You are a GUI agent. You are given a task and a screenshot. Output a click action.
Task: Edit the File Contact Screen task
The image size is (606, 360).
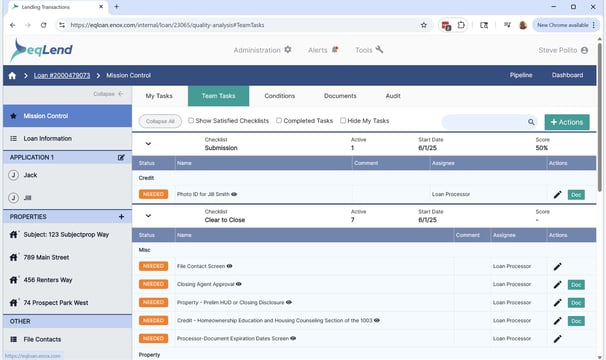[x=557, y=266]
